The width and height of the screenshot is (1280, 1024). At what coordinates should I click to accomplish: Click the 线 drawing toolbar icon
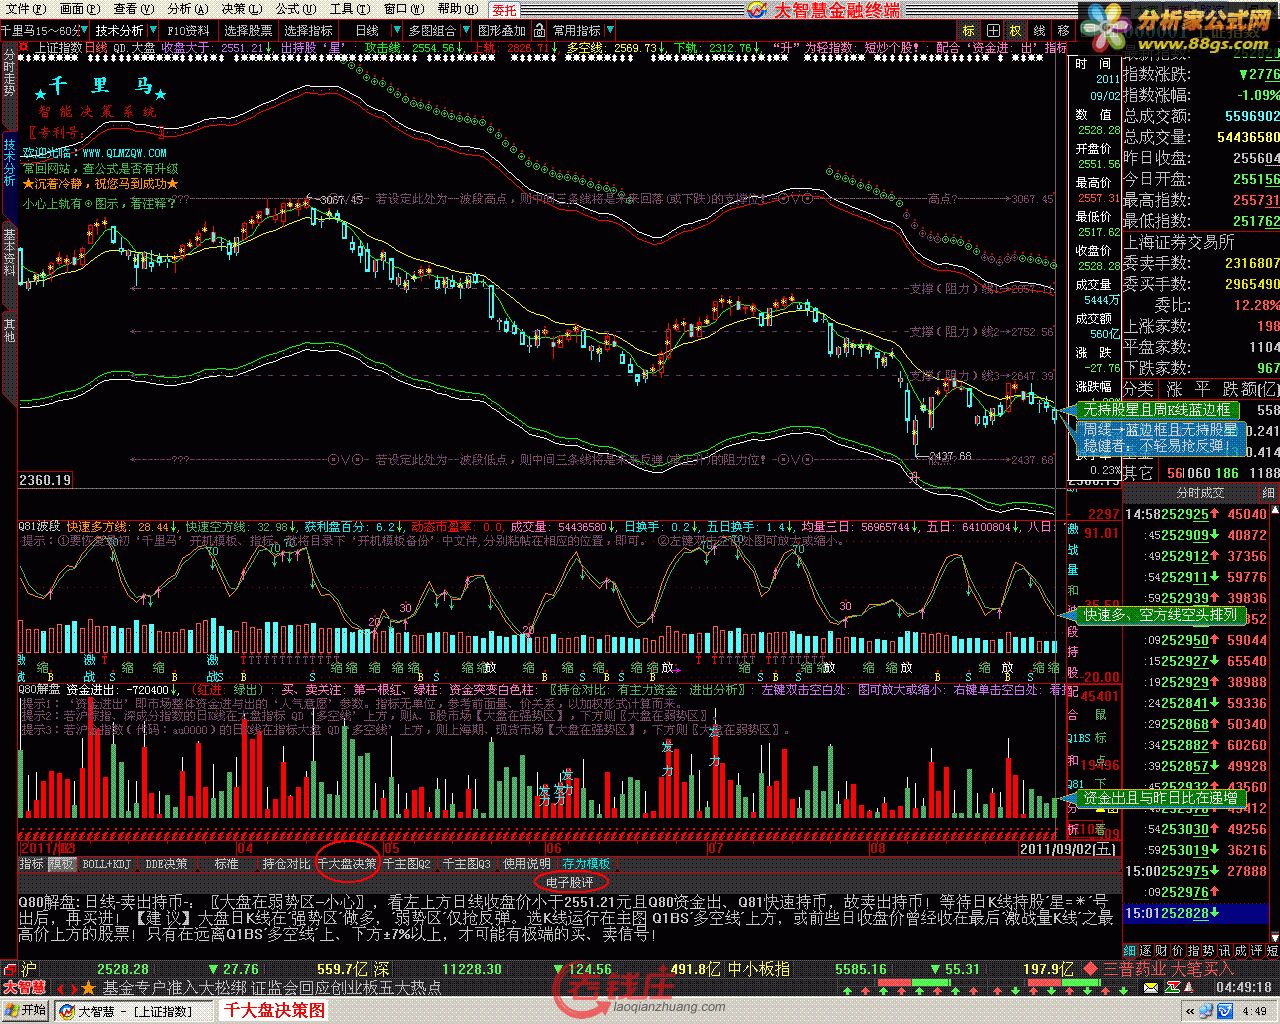(1039, 31)
